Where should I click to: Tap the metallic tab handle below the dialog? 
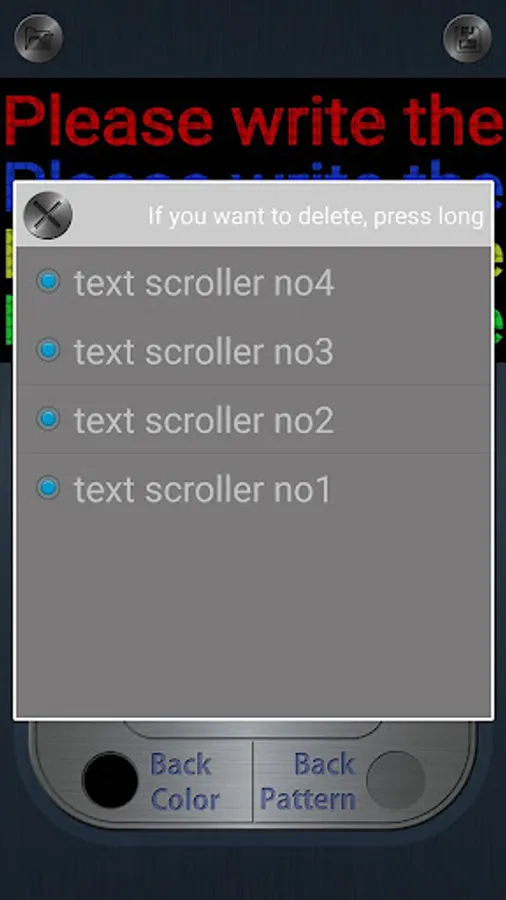point(253,728)
